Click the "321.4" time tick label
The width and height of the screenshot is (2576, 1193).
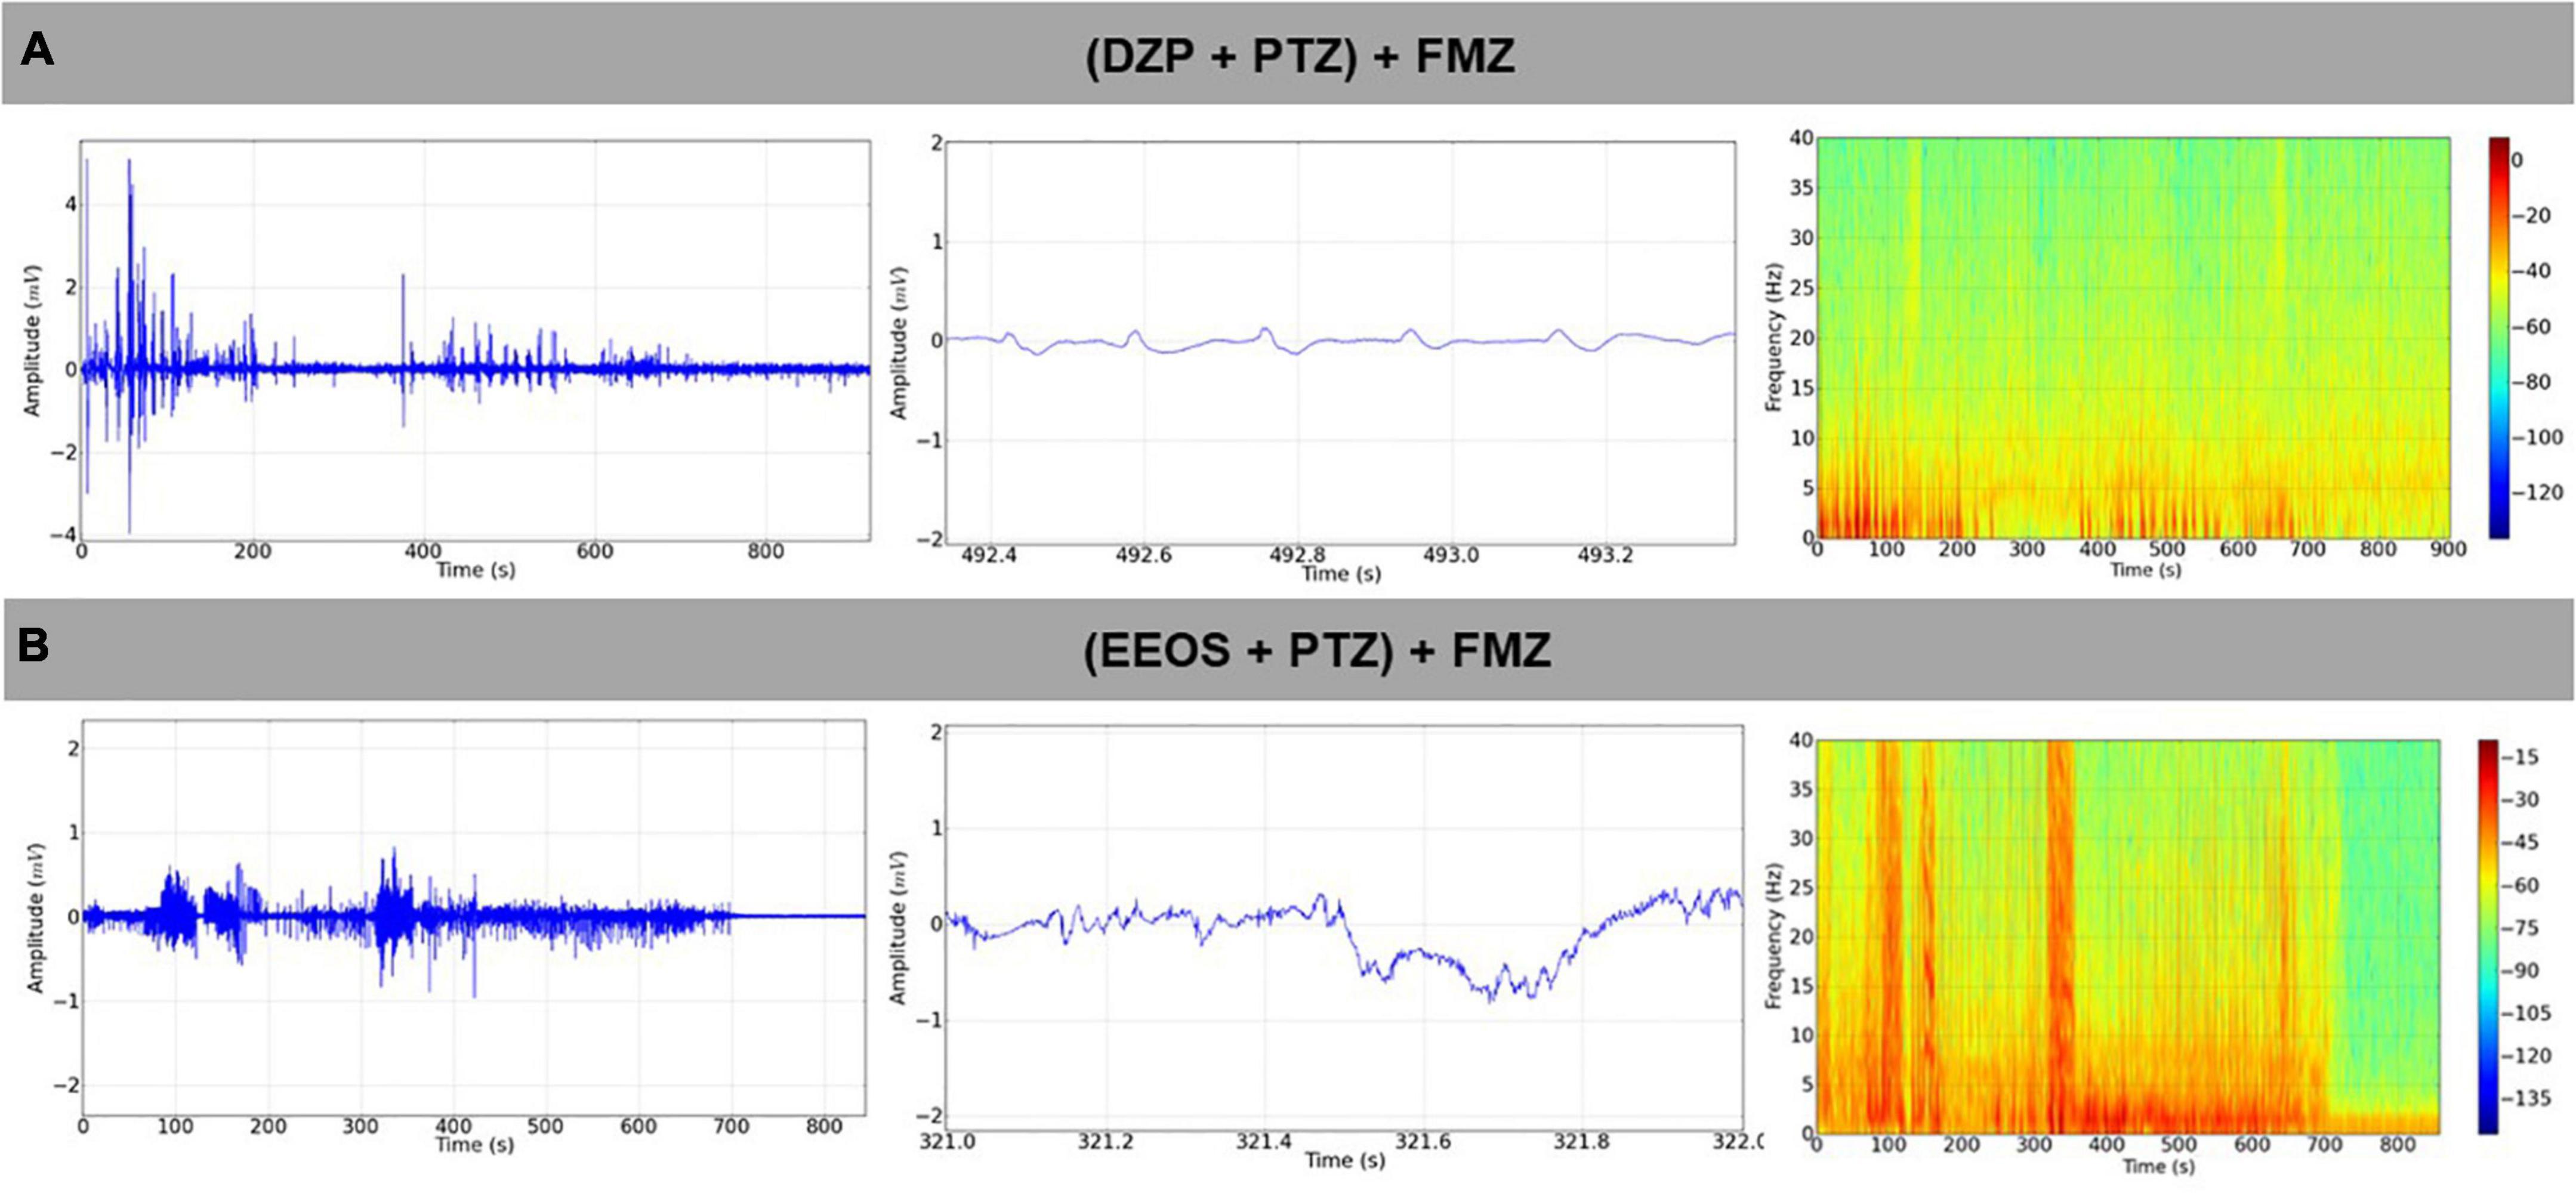coord(1264,1141)
